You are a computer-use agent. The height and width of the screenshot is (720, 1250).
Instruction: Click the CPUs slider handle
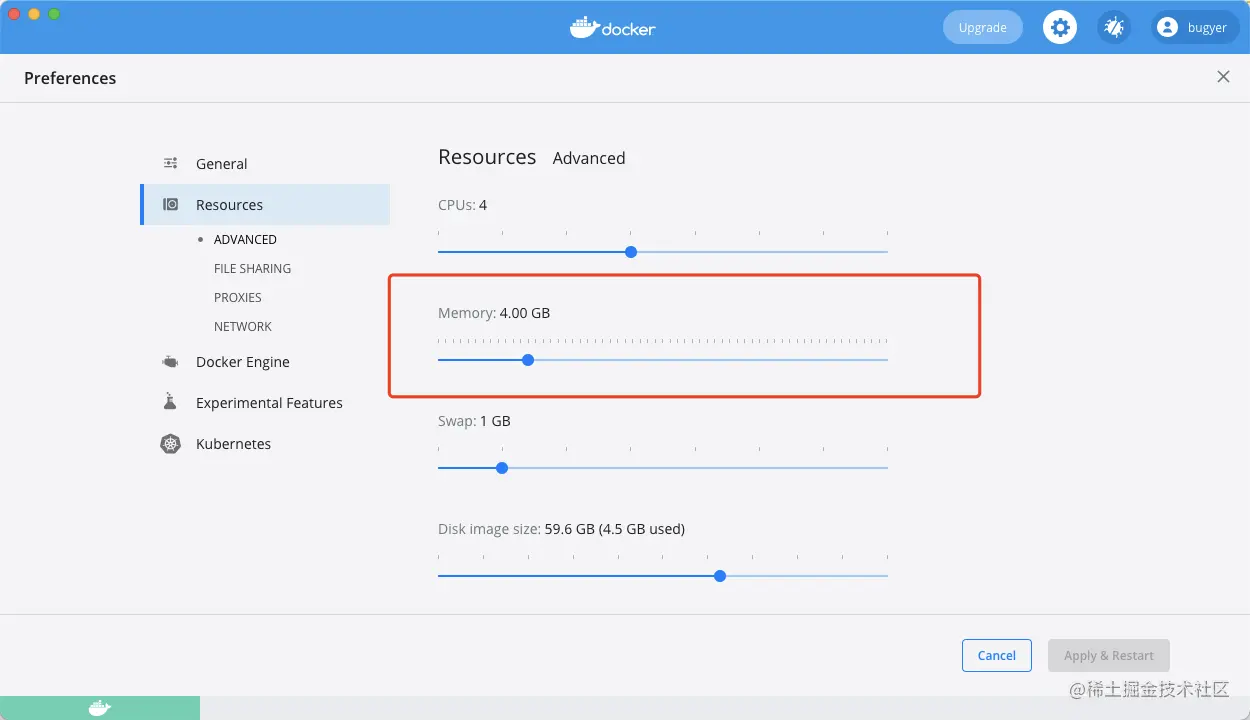(x=631, y=252)
